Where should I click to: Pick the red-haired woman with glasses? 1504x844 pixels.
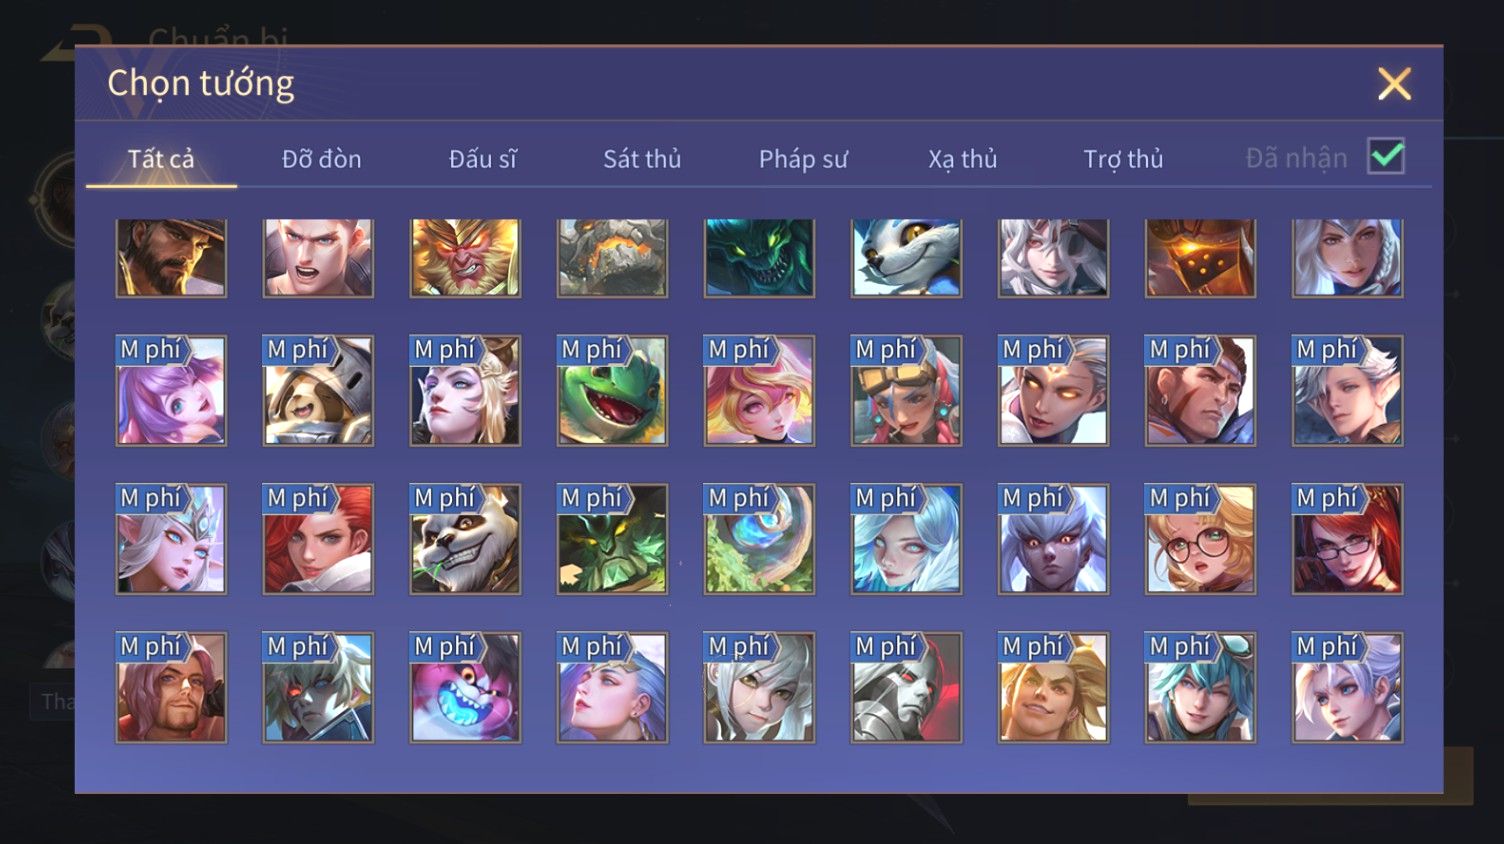(1347, 539)
